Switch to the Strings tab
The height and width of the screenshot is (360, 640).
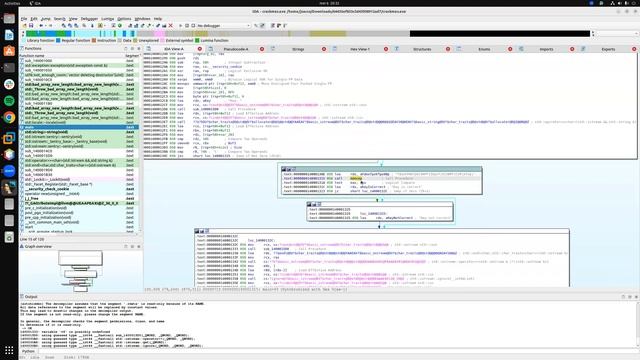[x=298, y=49]
